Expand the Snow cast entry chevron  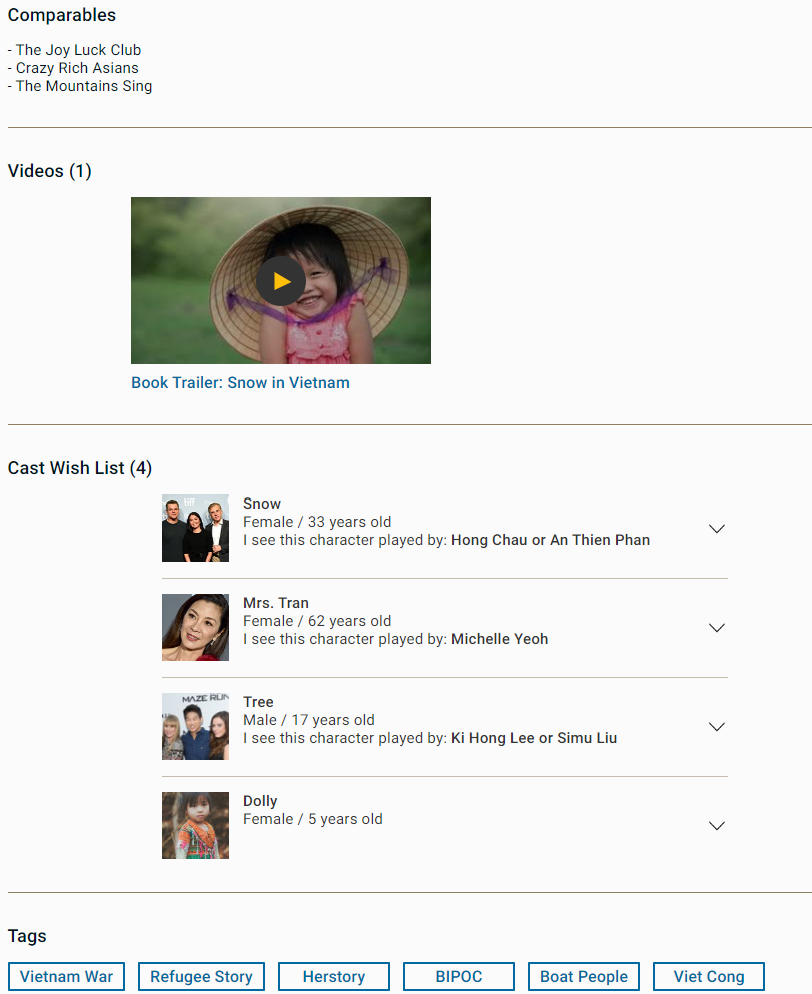[716, 529]
